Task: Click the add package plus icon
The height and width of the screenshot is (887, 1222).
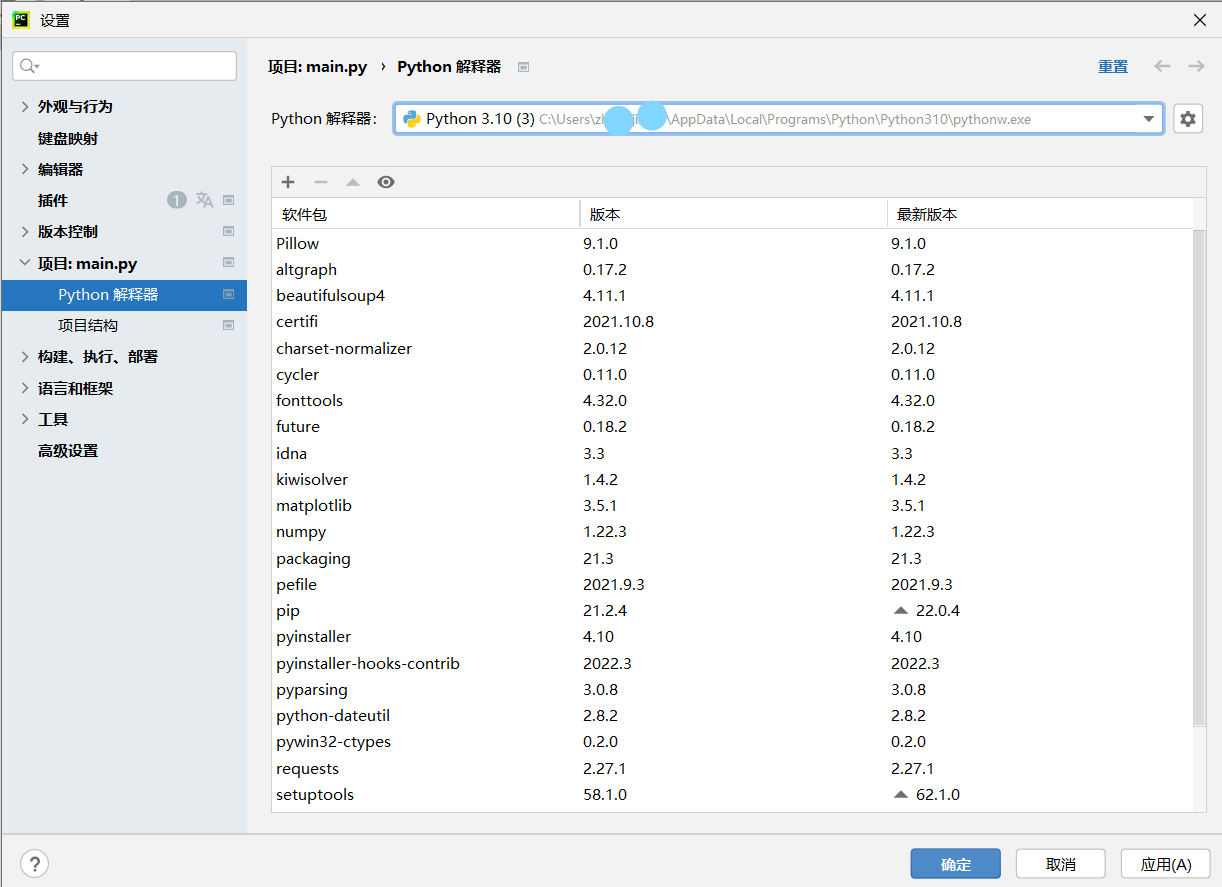Action: 288,182
